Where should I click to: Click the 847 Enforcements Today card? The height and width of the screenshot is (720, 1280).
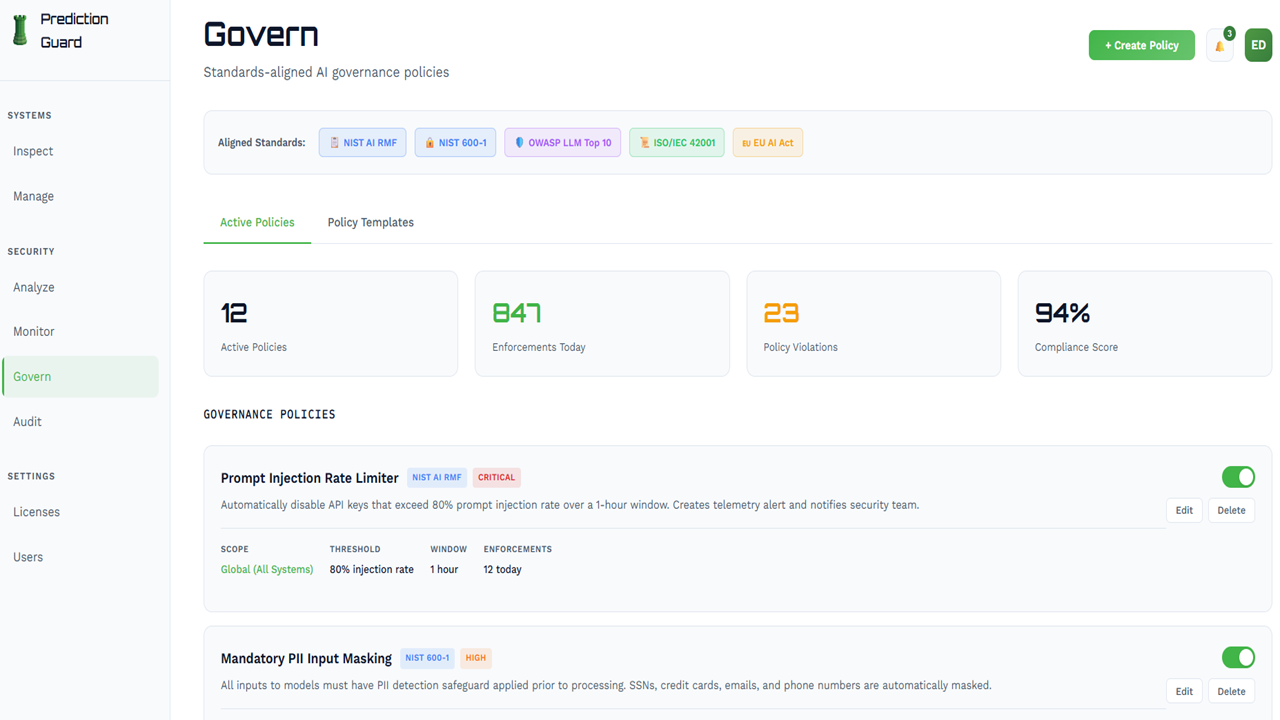click(602, 324)
